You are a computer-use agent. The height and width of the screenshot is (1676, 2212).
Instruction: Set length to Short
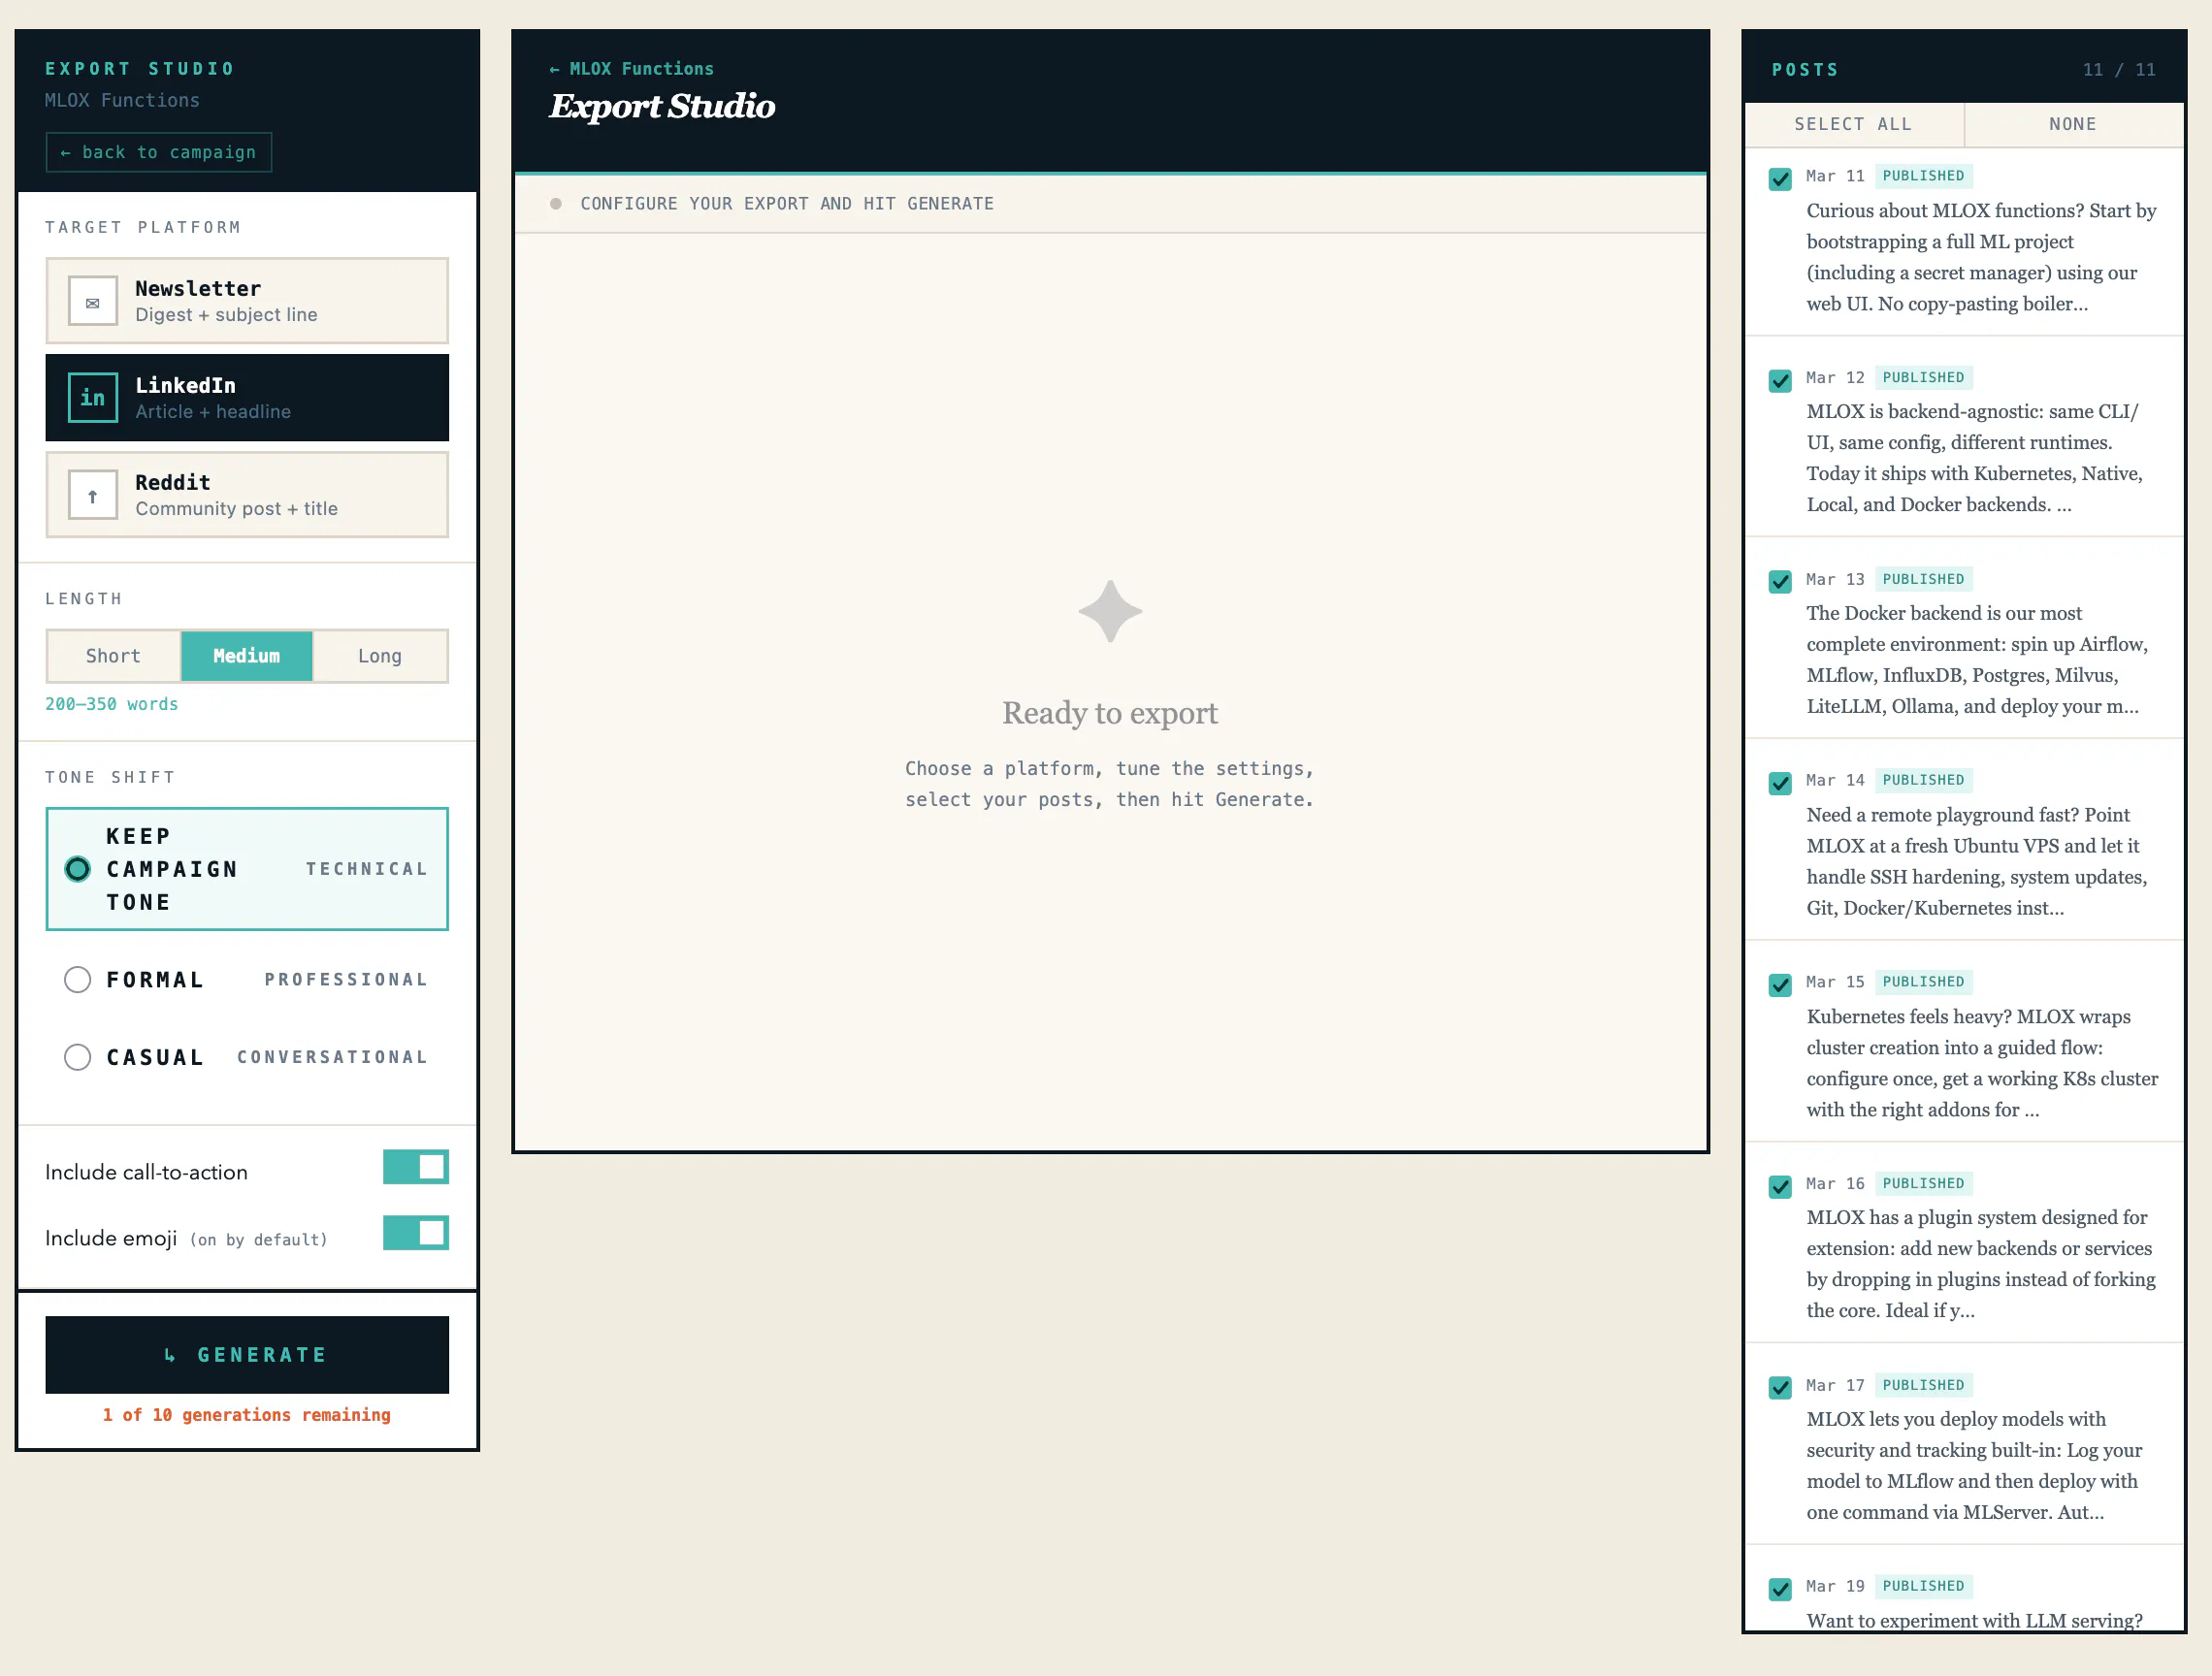pos(113,656)
